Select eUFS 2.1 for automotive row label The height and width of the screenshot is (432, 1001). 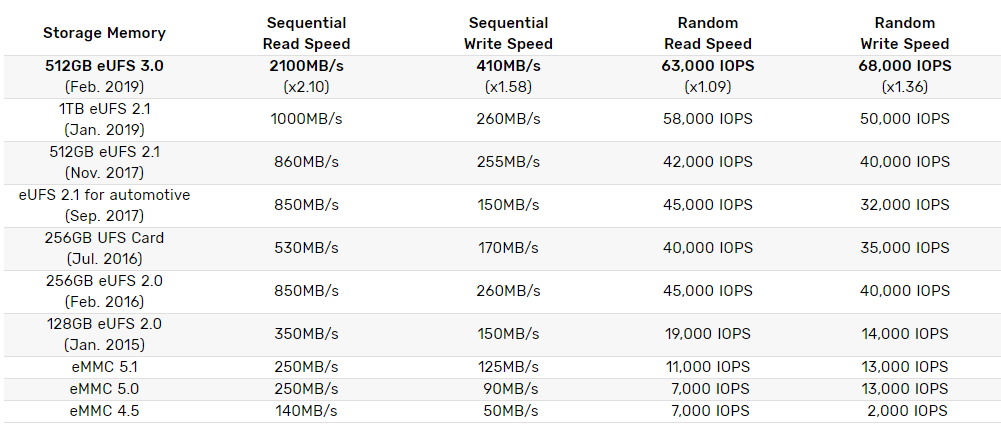[104, 195]
